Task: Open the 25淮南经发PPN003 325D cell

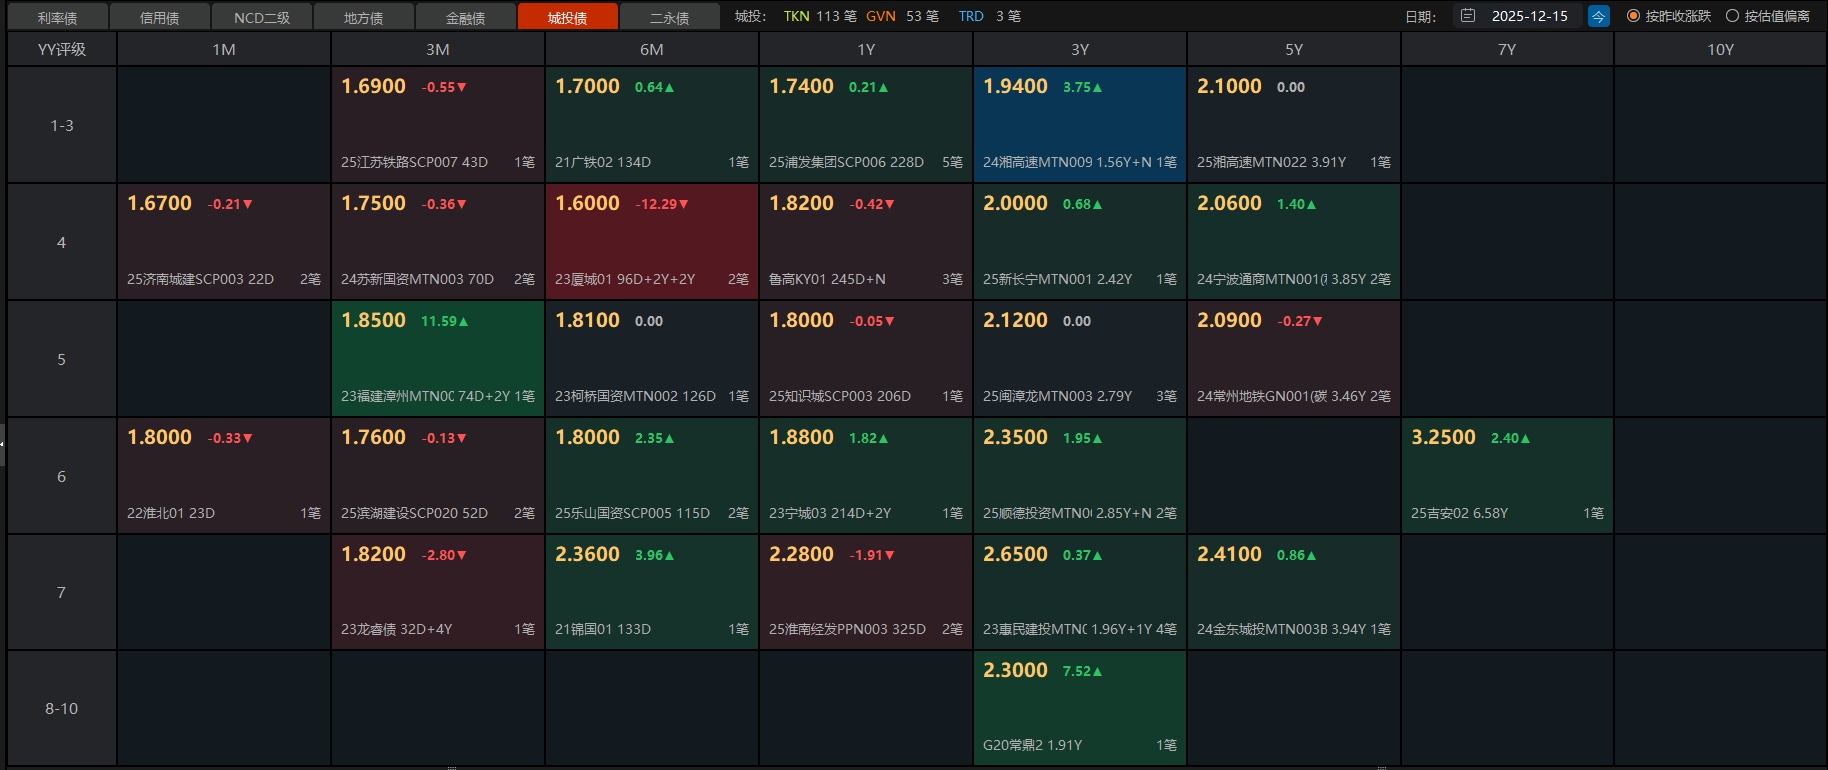Action: [x=866, y=592]
